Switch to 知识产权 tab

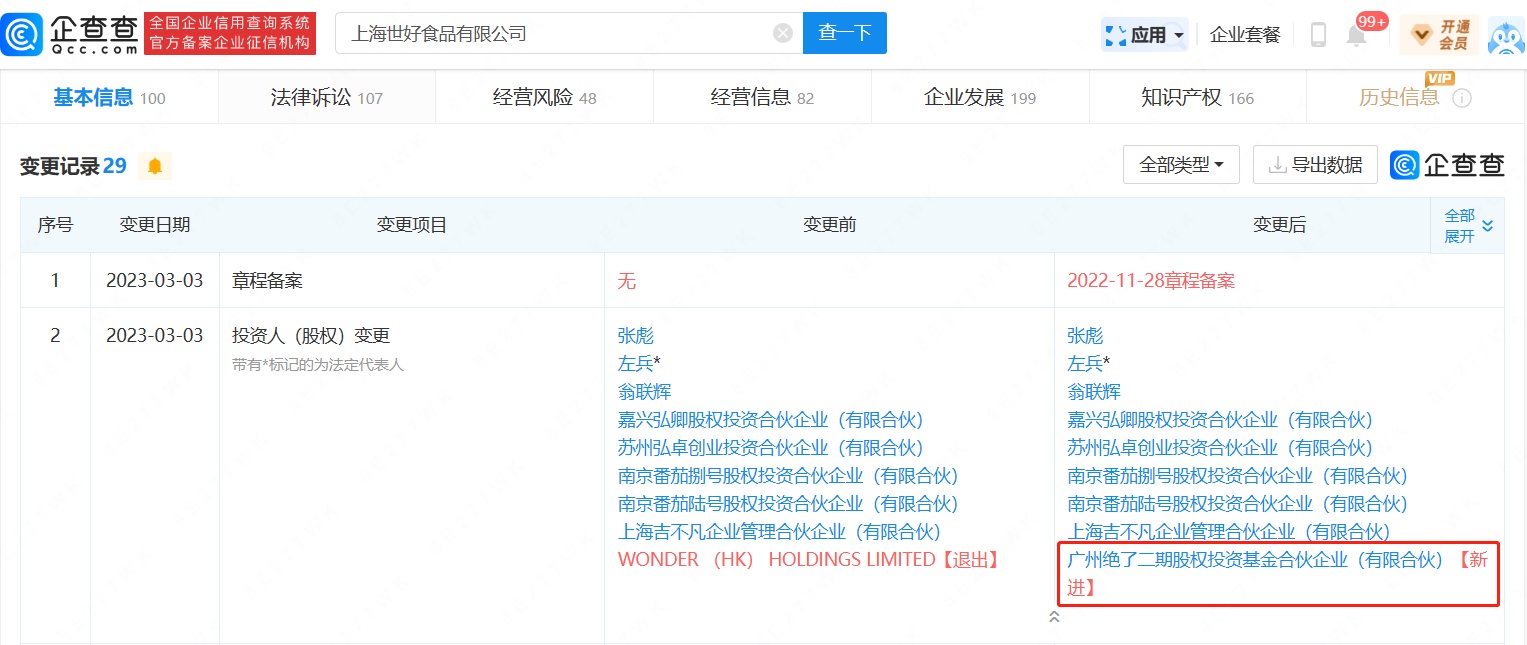[x=1197, y=98]
